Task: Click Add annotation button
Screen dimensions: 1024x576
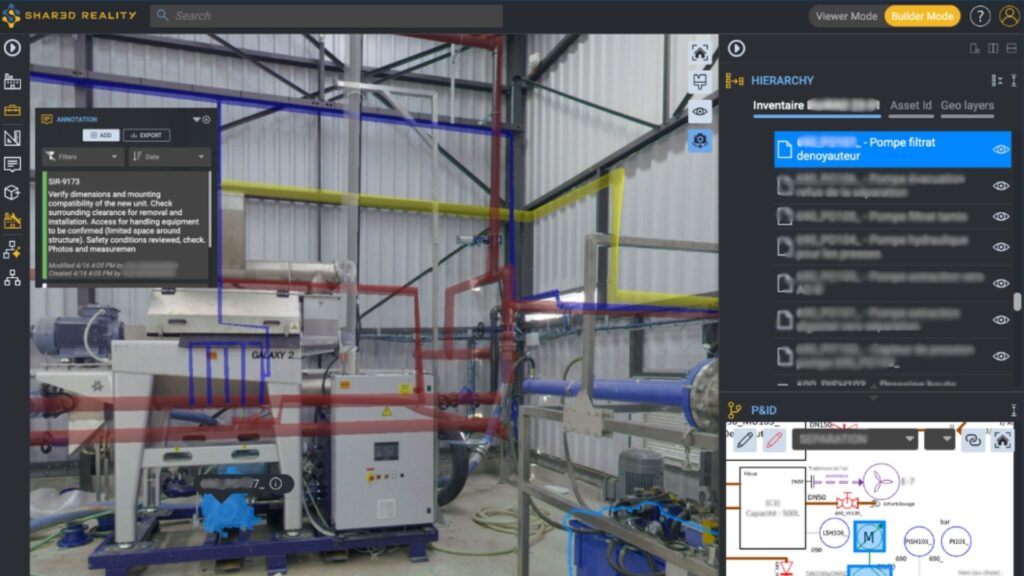Action: coord(101,135)
